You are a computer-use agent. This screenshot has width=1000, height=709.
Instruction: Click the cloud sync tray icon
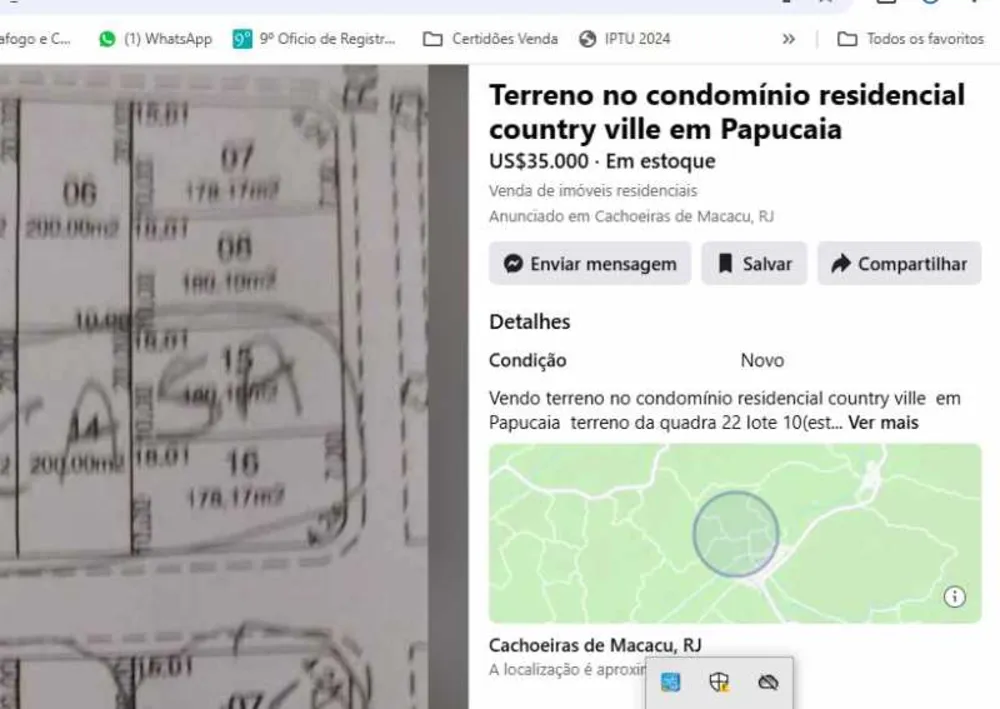pyautogui.click(x=768, y=682)
